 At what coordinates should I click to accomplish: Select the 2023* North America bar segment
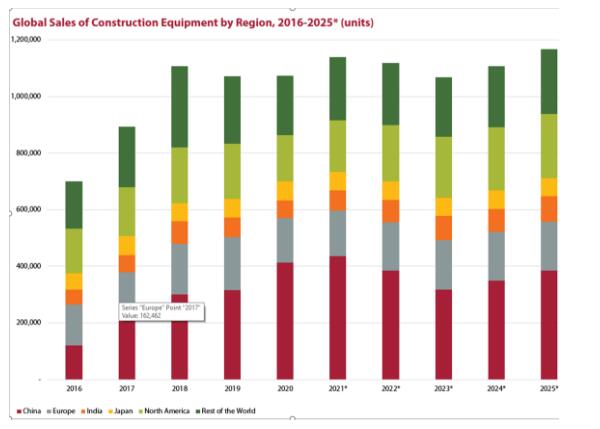[x=443, y=167]
